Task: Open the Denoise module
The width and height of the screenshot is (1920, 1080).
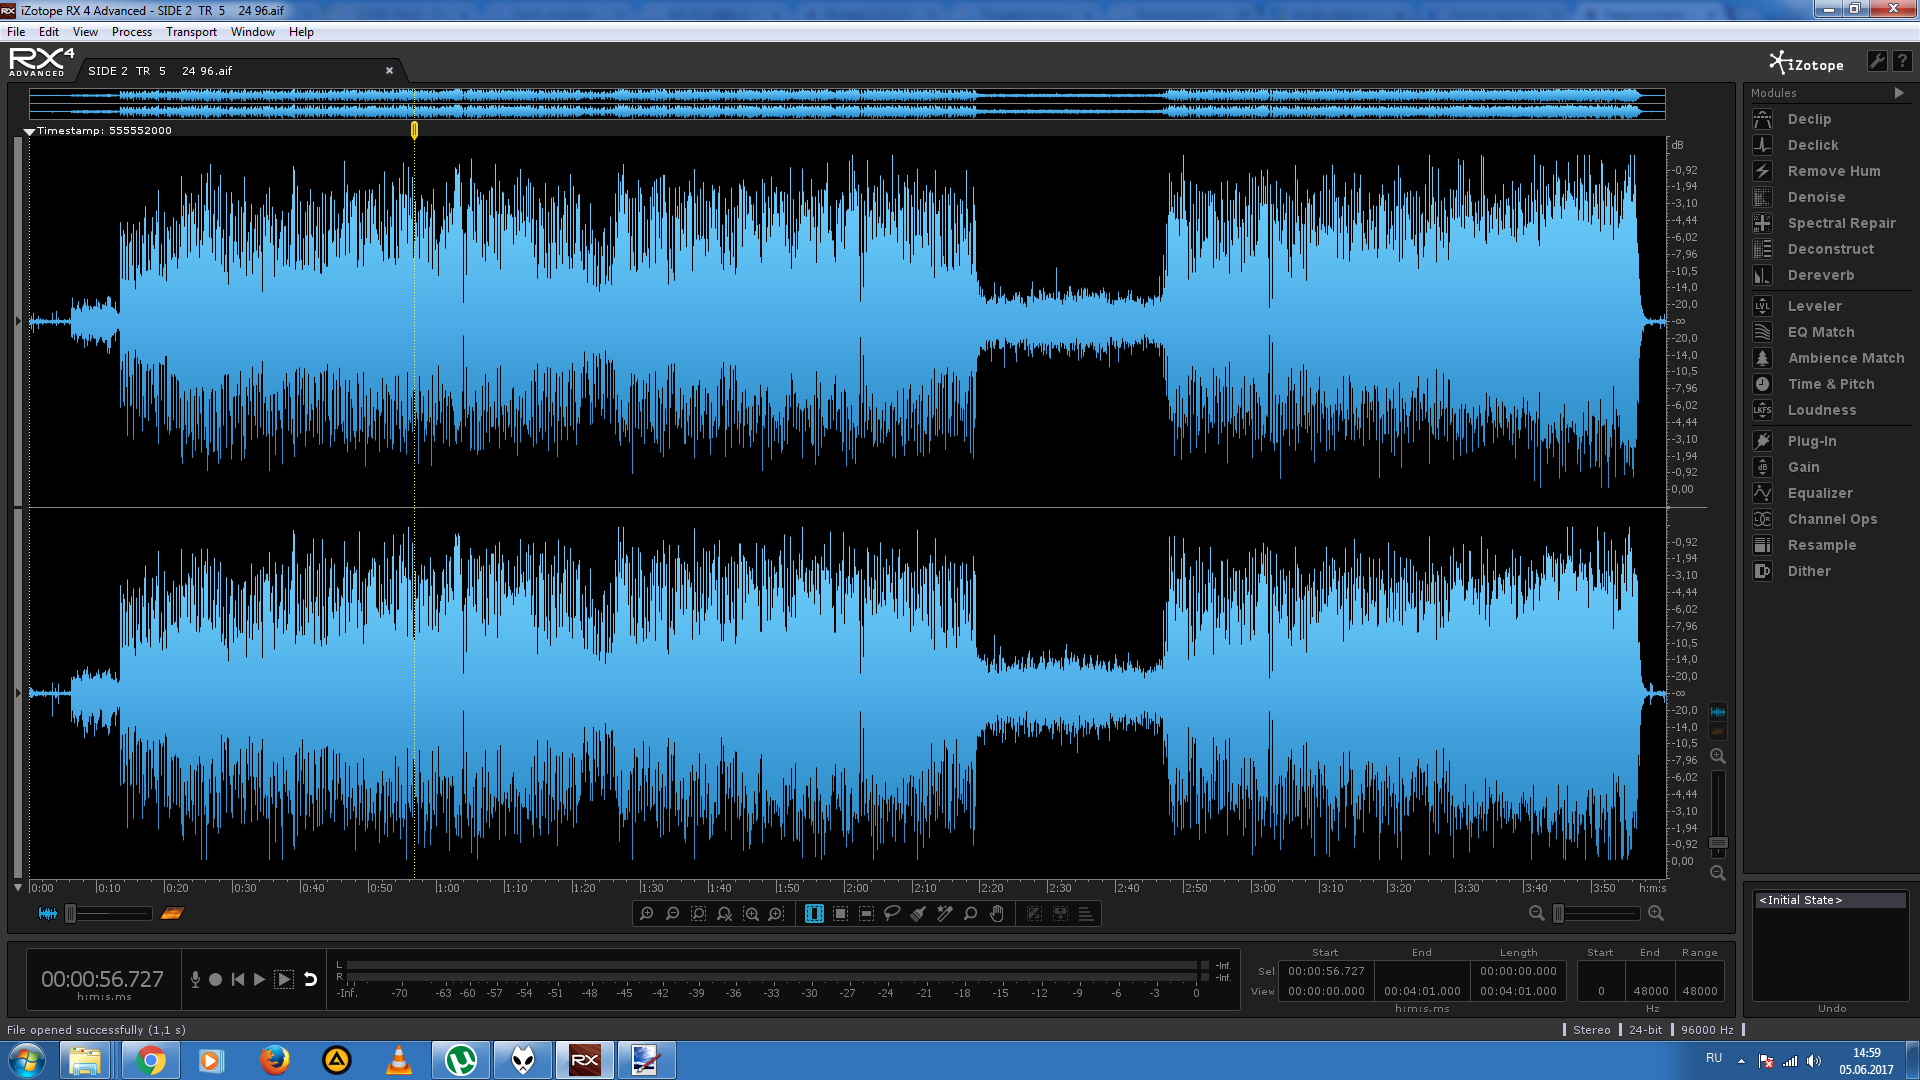Action: pos(1815,197)
